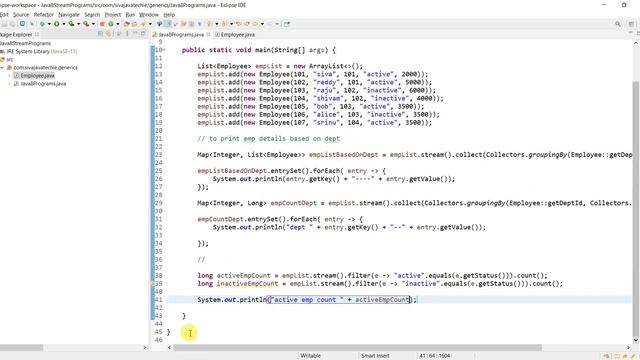
Task: Open the Refactor menu
Action: click(x=44, y=14)
